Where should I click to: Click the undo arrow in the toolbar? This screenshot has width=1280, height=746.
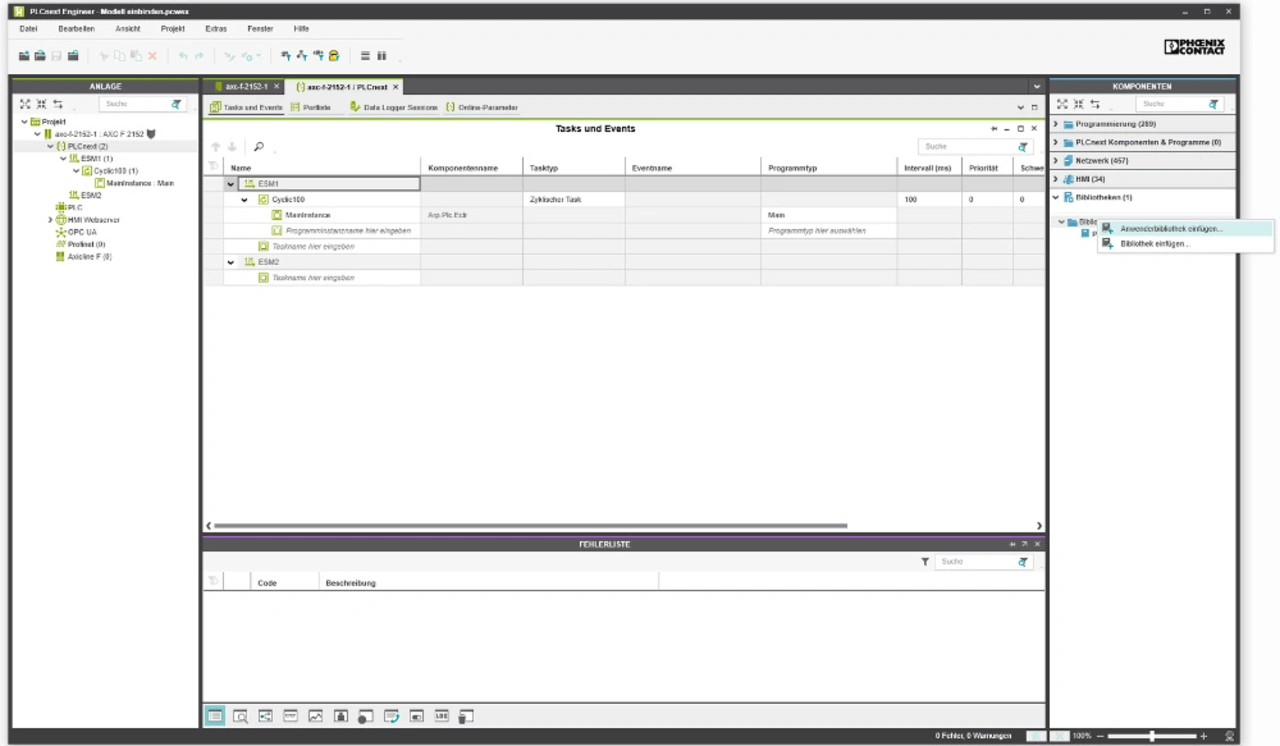pyautogui.click(x=183, y=56)
